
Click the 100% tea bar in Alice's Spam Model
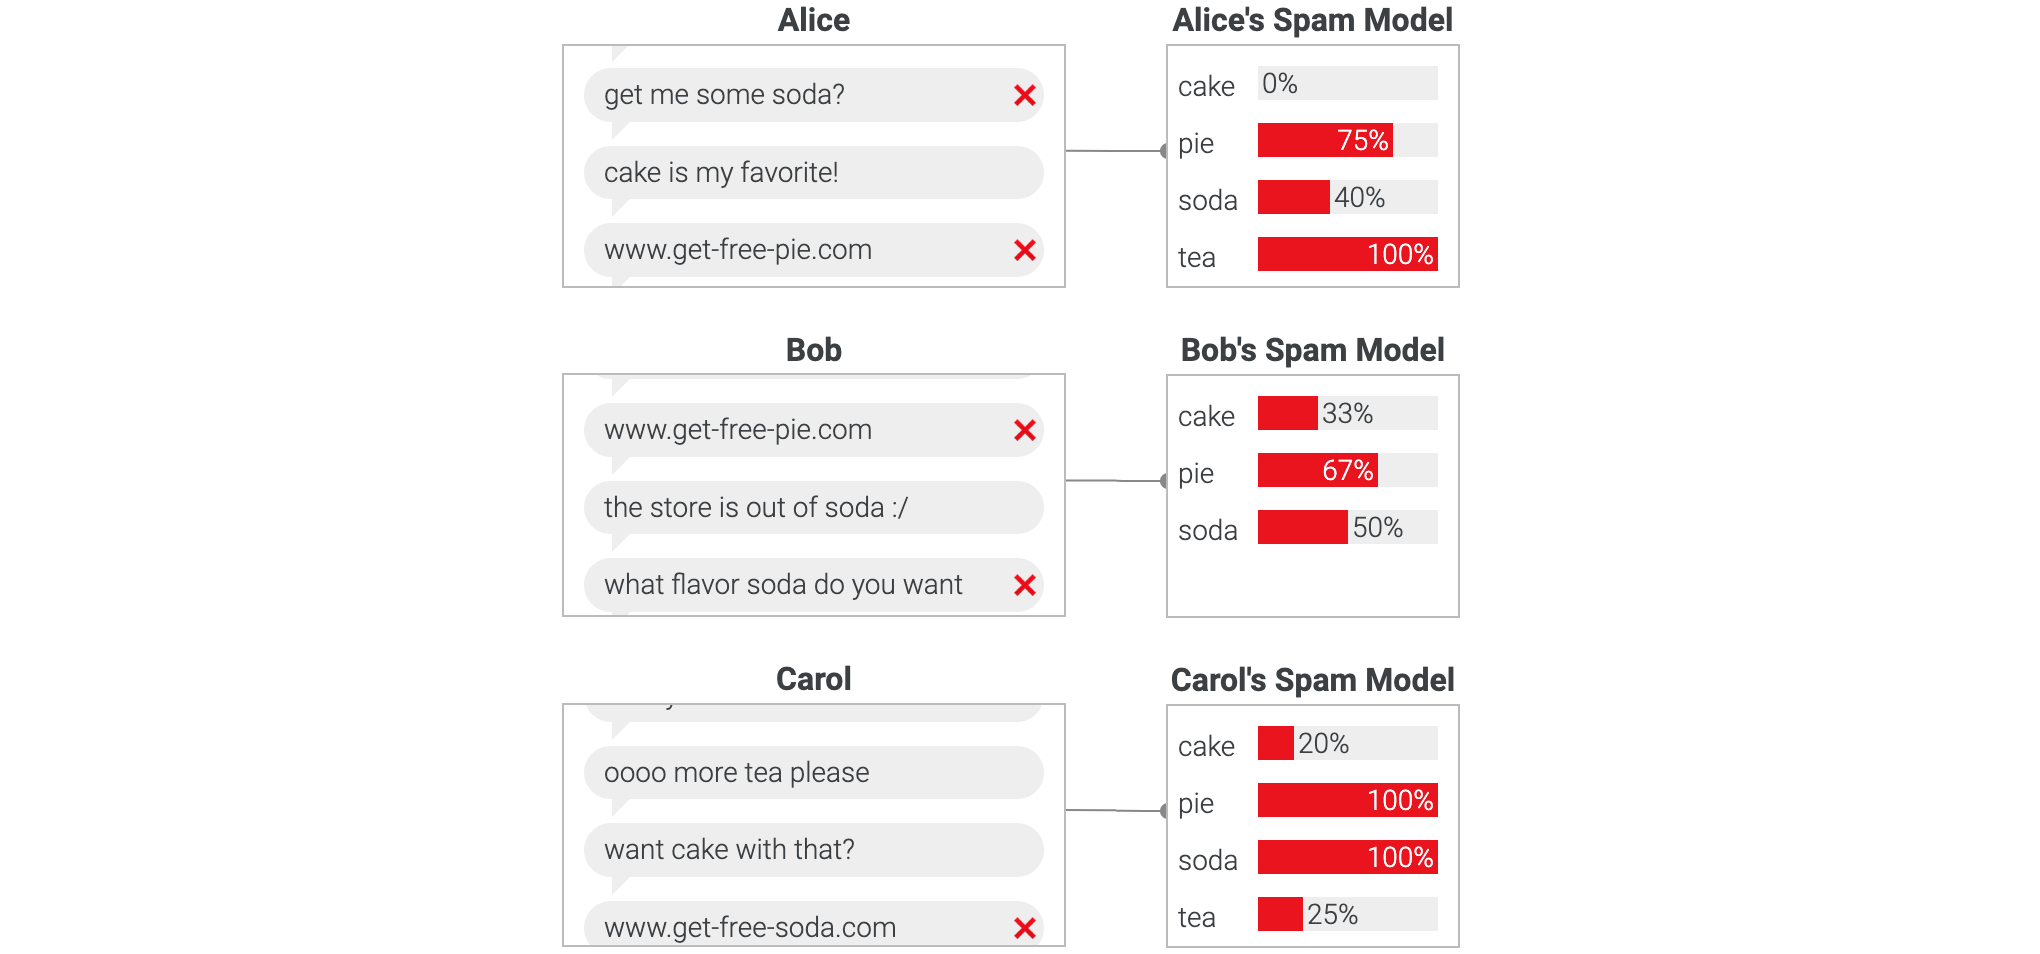coord(1347,255)
